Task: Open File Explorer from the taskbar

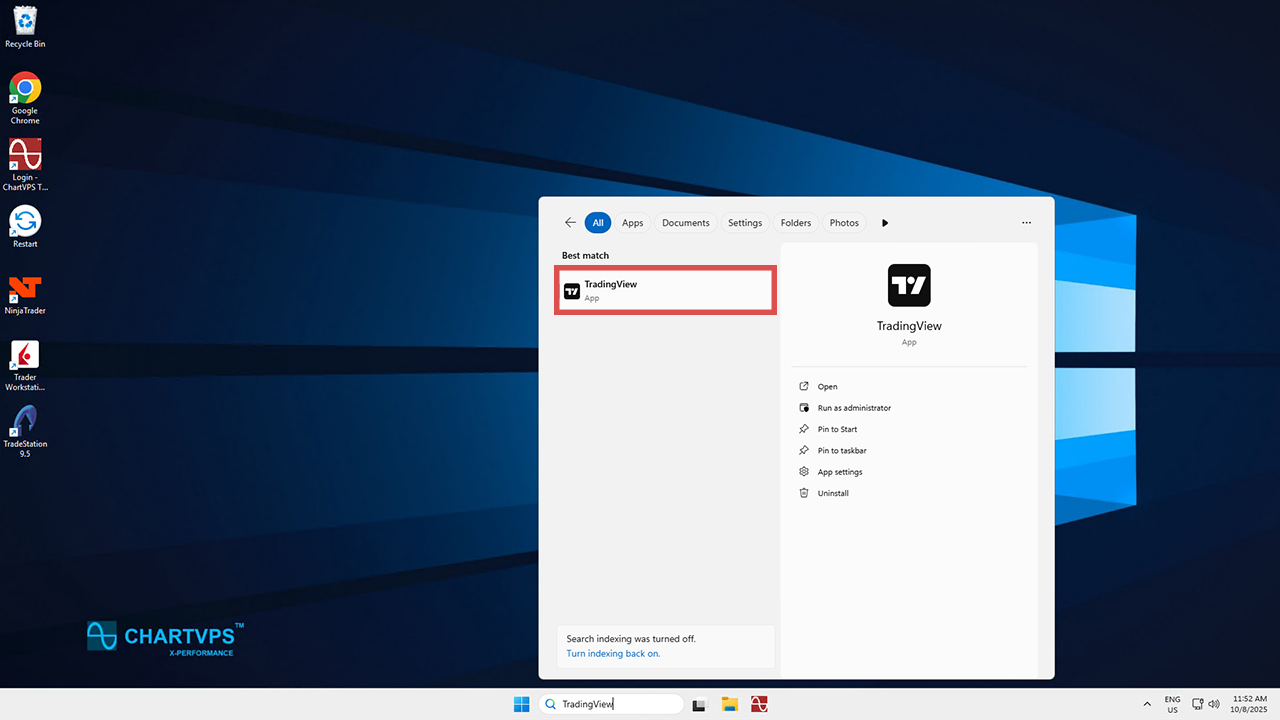Action: pos(730,704)
